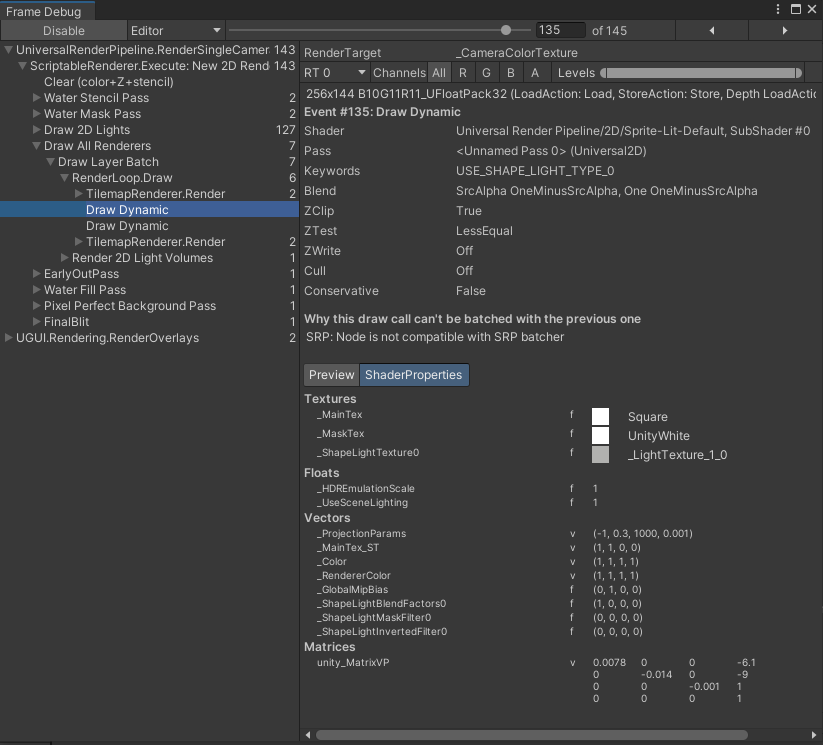The width and height of the screenshot is (823, 745).
Task: Click the horizontal scrollbar in details panel
Action: (x=531, y=735)
